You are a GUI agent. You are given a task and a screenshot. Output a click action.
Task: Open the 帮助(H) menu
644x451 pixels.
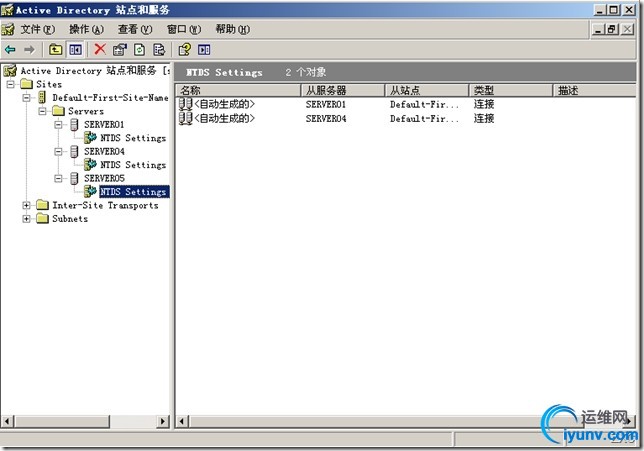[x=232, y=29]
